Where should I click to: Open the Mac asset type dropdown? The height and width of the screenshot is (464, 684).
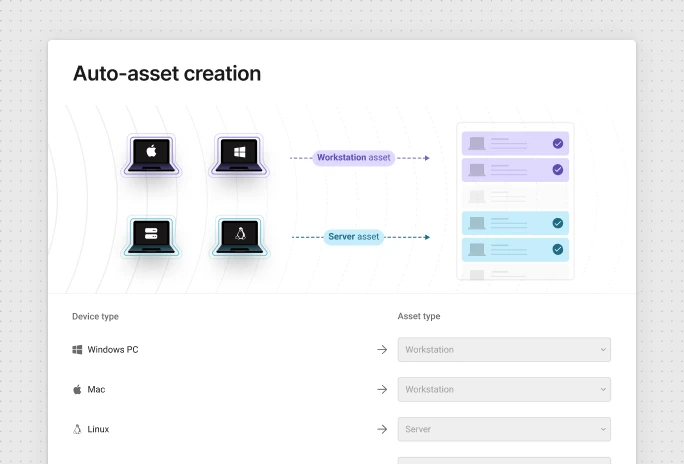[x=504, y=389]
